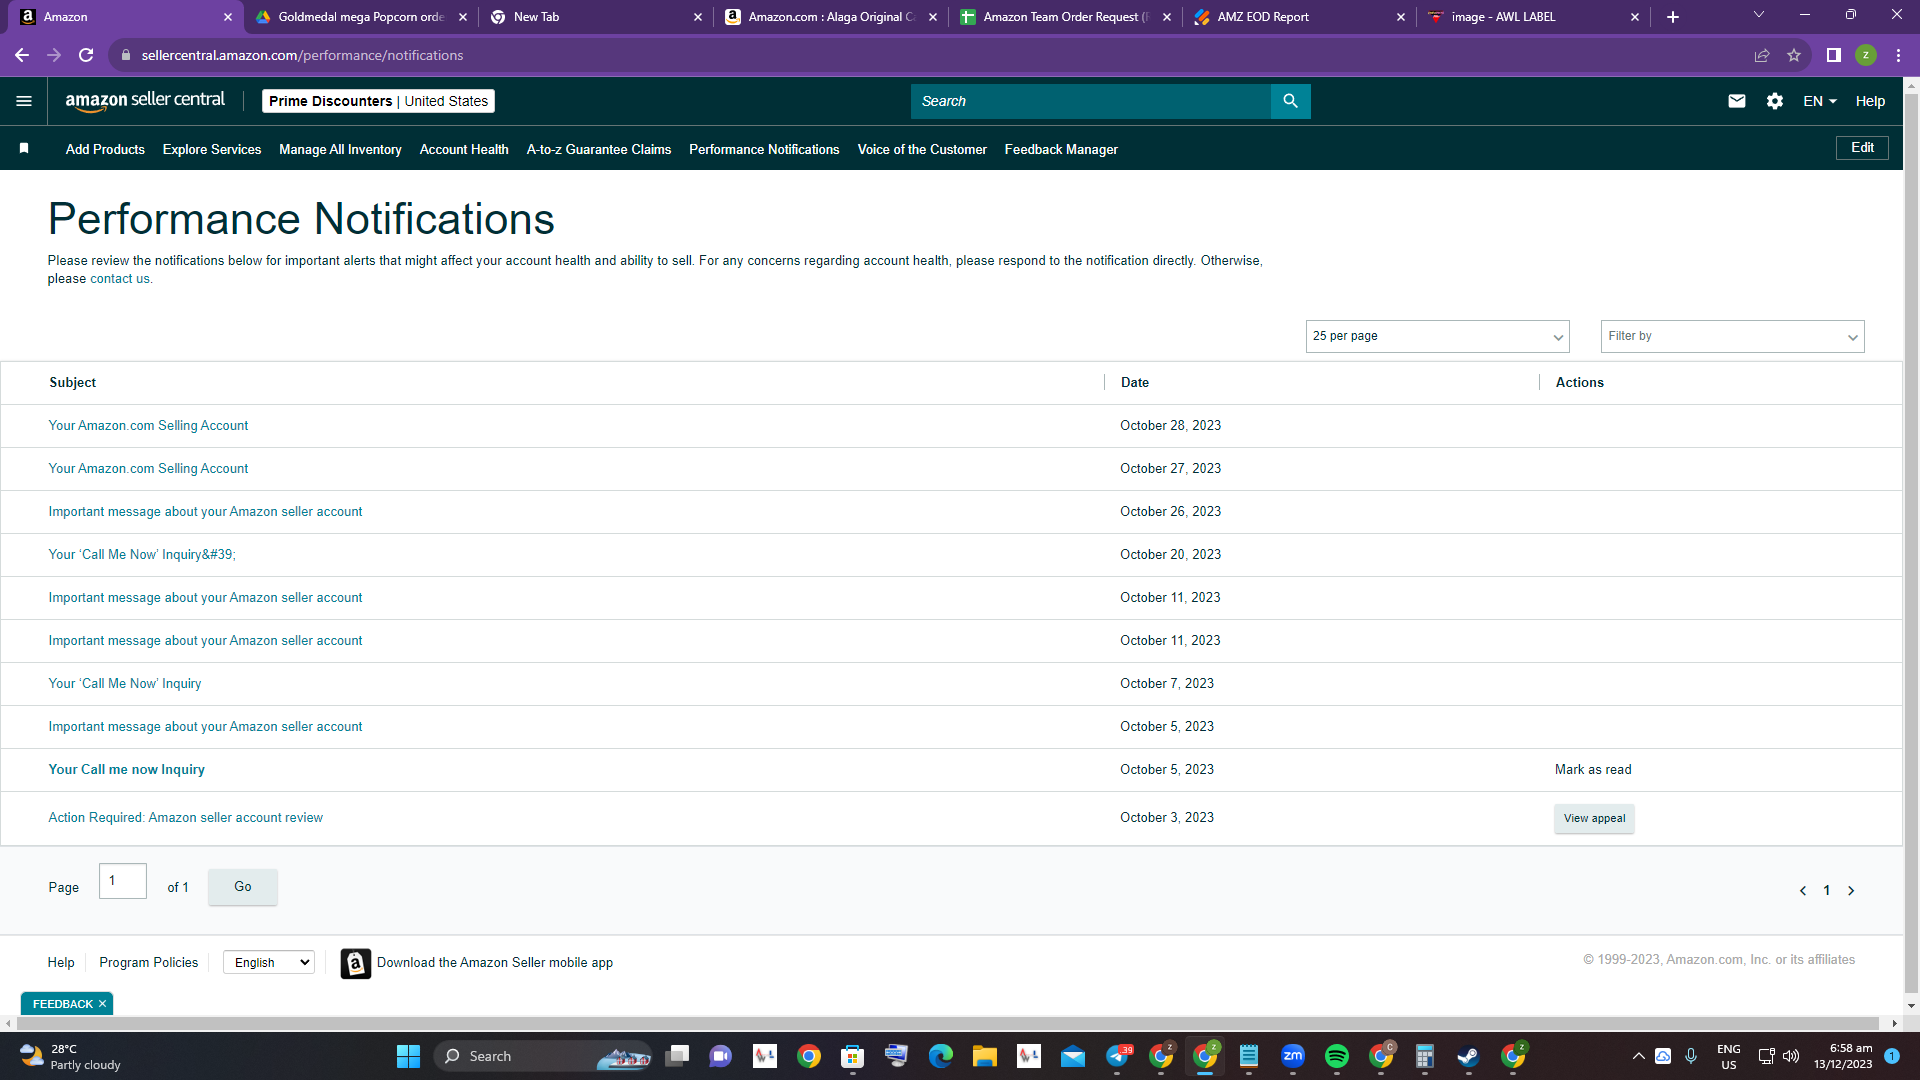The image size is (1920, 1080).
Task: Show hidden system tray icons
Action: click(1638, 1056)
